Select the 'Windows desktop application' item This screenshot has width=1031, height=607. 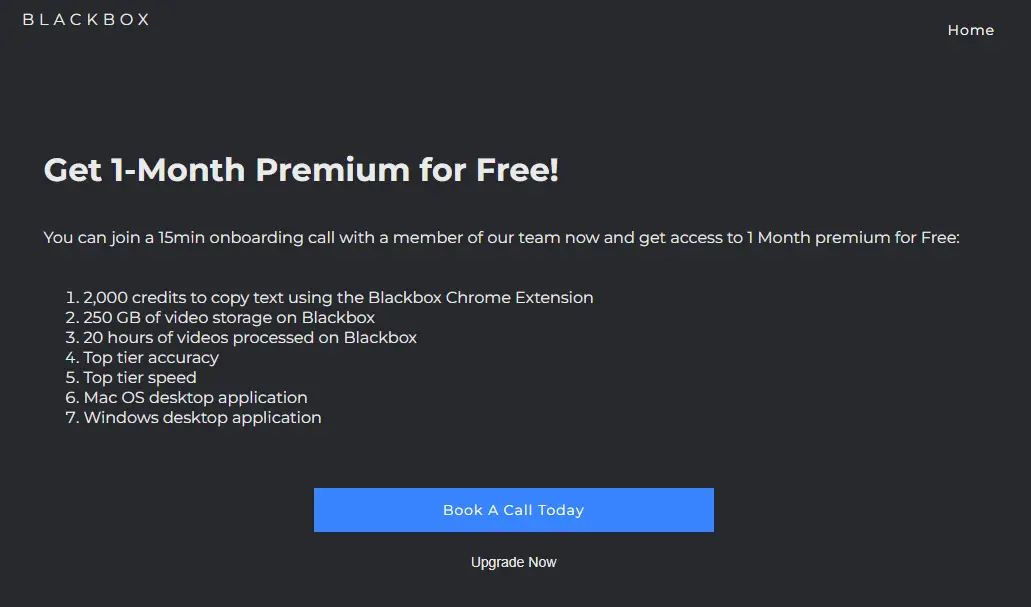click(202, 418)
